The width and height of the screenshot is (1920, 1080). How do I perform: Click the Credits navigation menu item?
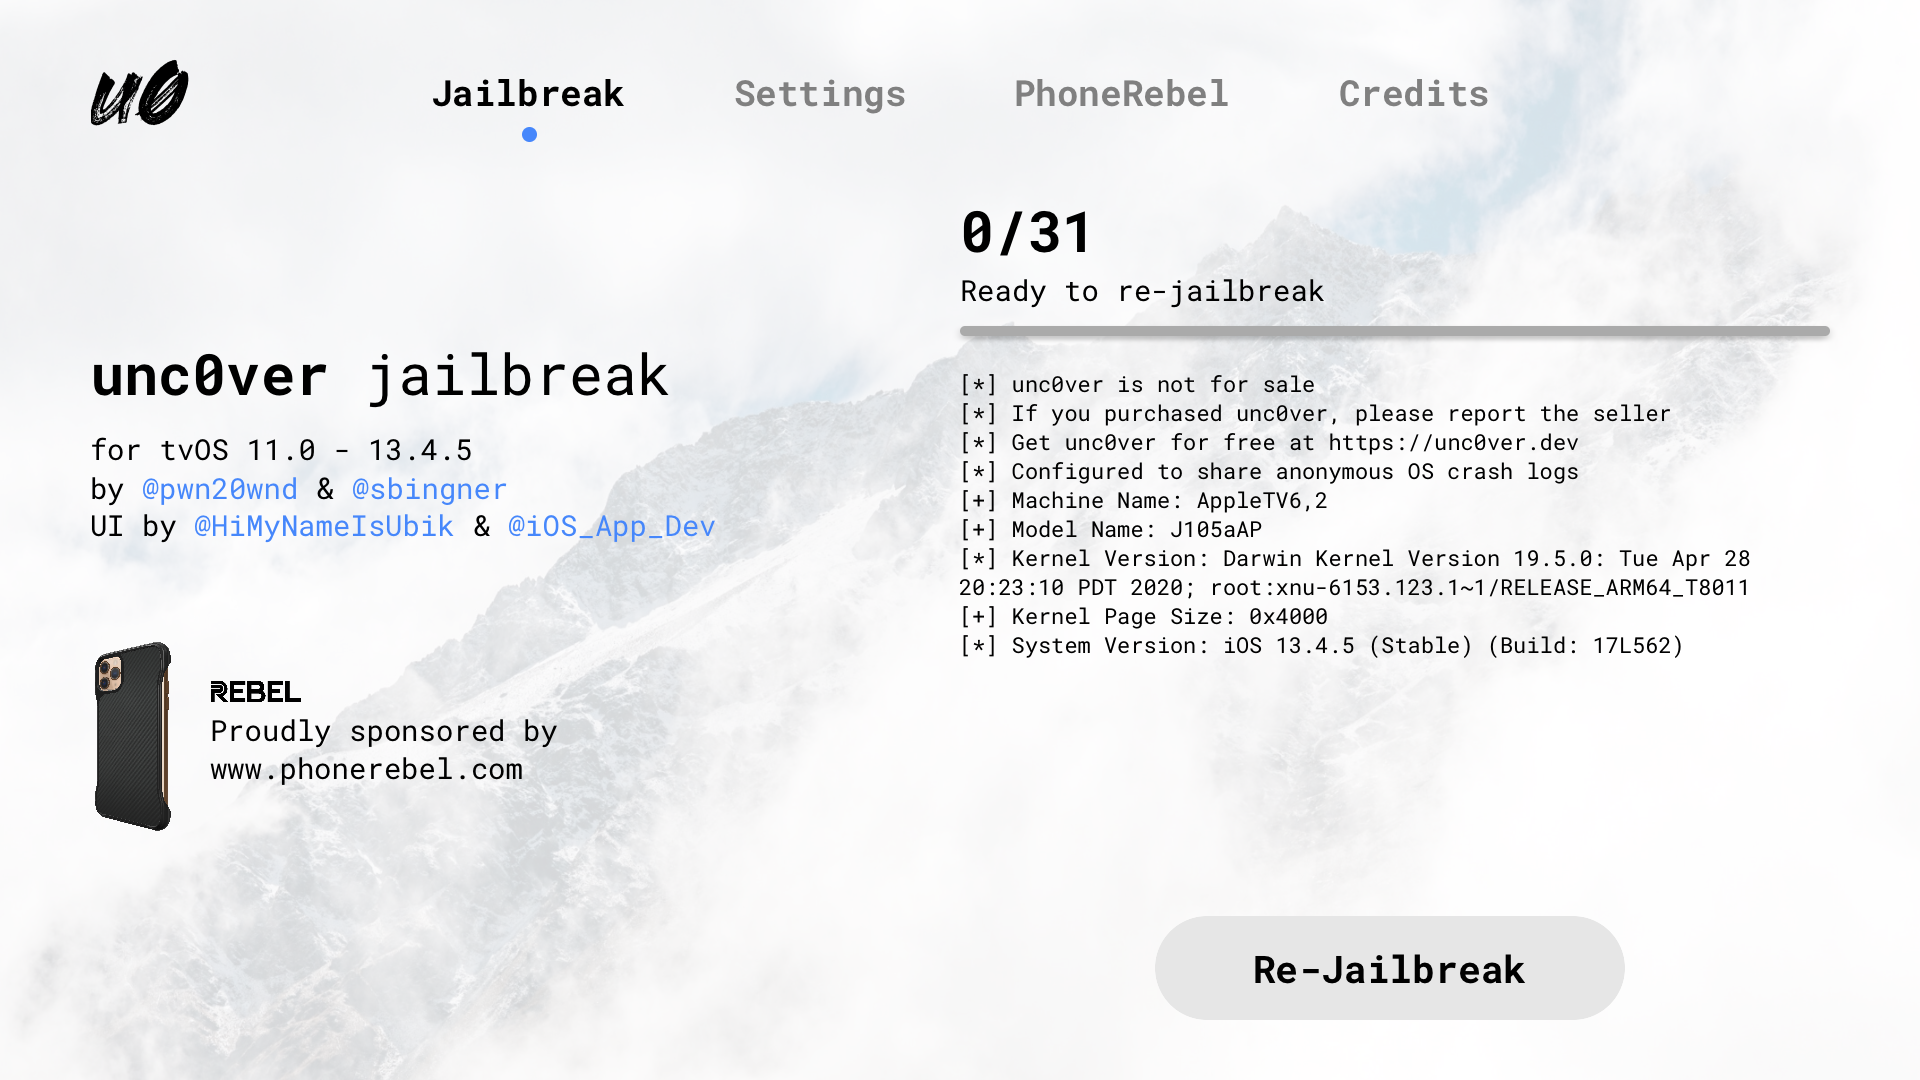click(1415, 92)
